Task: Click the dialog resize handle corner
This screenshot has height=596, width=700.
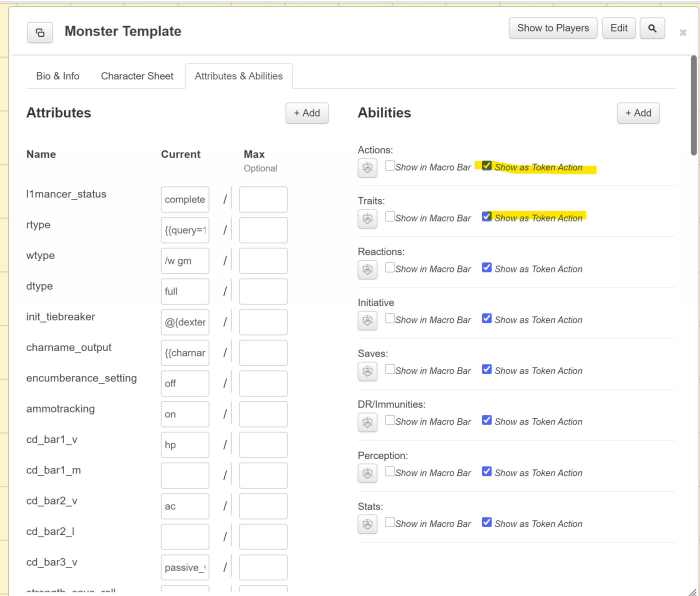Action: click(x=692, y=591)
